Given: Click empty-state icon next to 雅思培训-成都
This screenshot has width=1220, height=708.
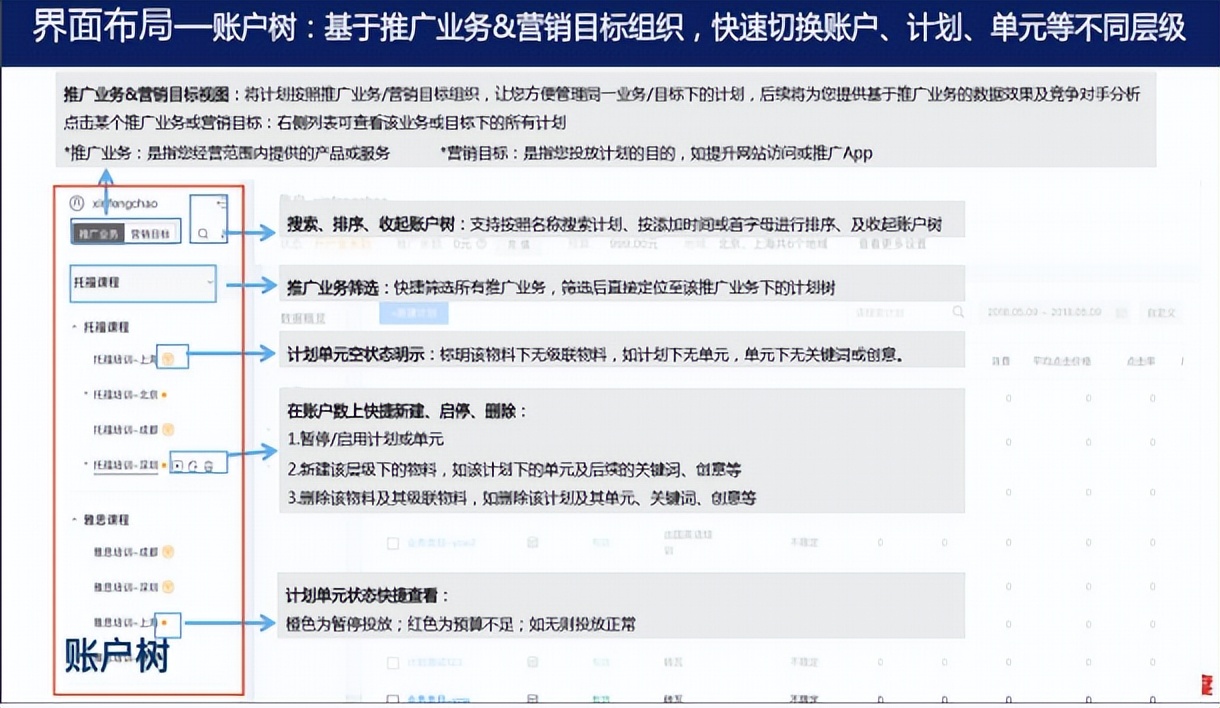Looking at the screenshot, I should [169, 551].
